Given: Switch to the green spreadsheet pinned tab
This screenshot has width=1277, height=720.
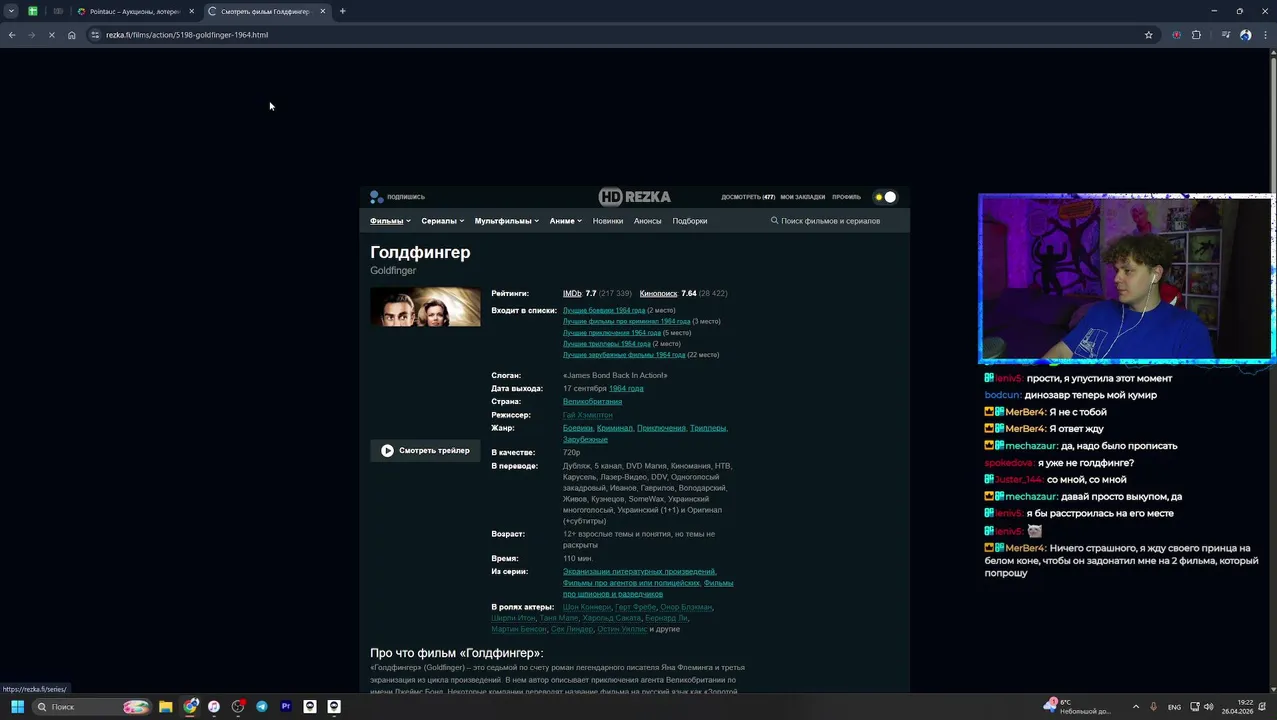Looking at the screenshot, I should [33, 11].
